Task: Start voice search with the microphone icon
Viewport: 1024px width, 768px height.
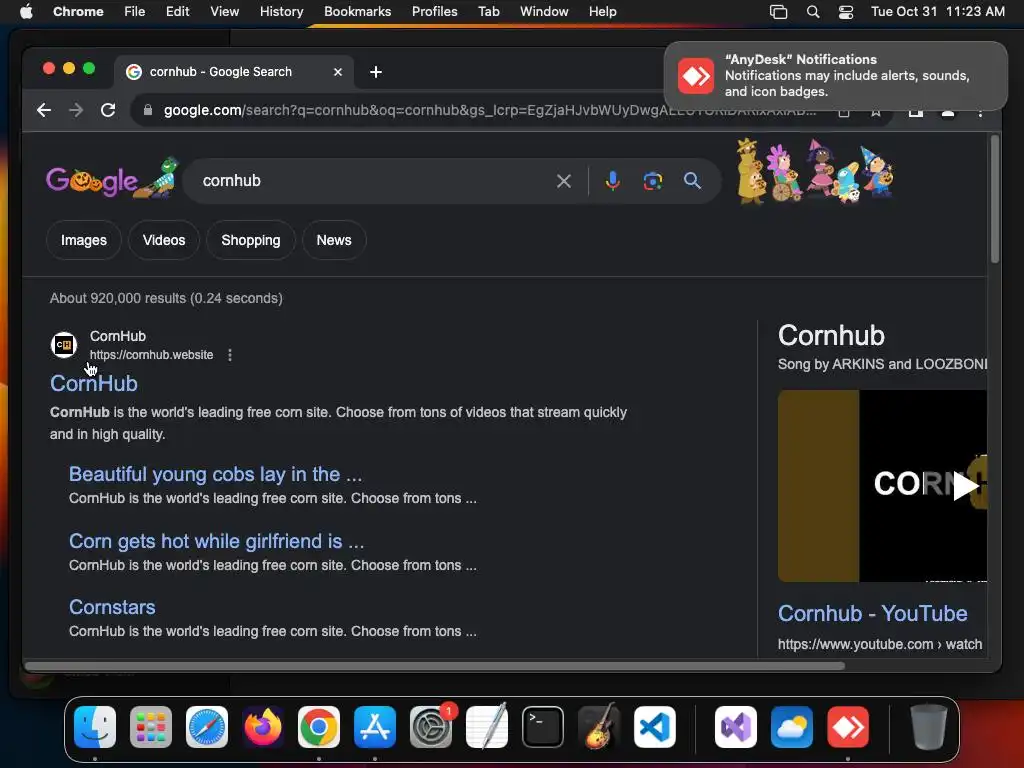Action: (612, 181)
